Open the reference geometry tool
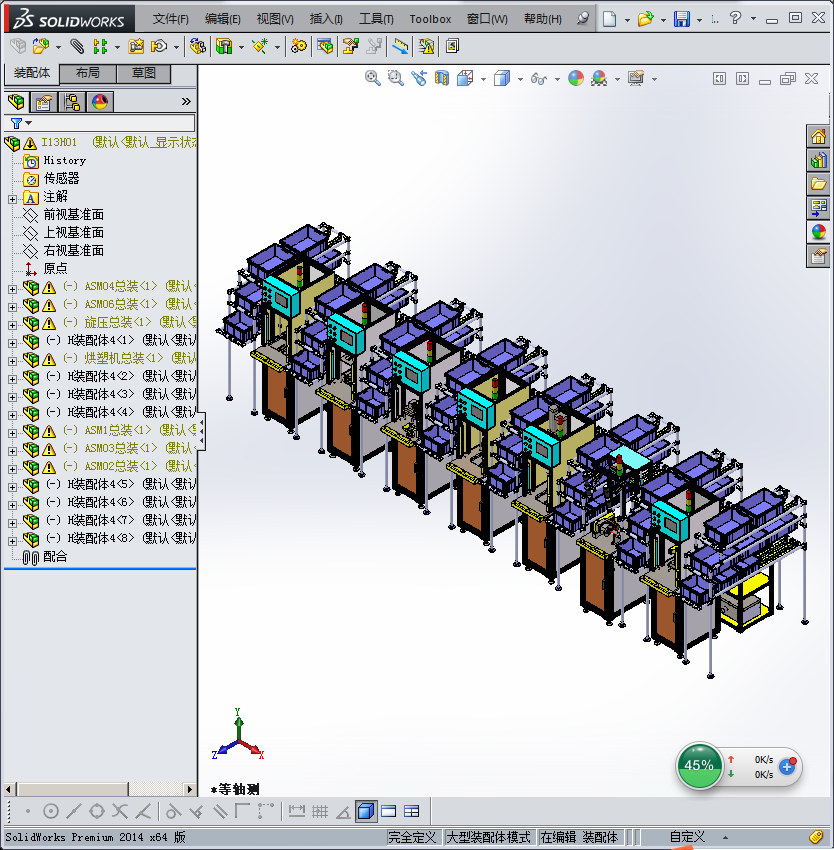 260,47
